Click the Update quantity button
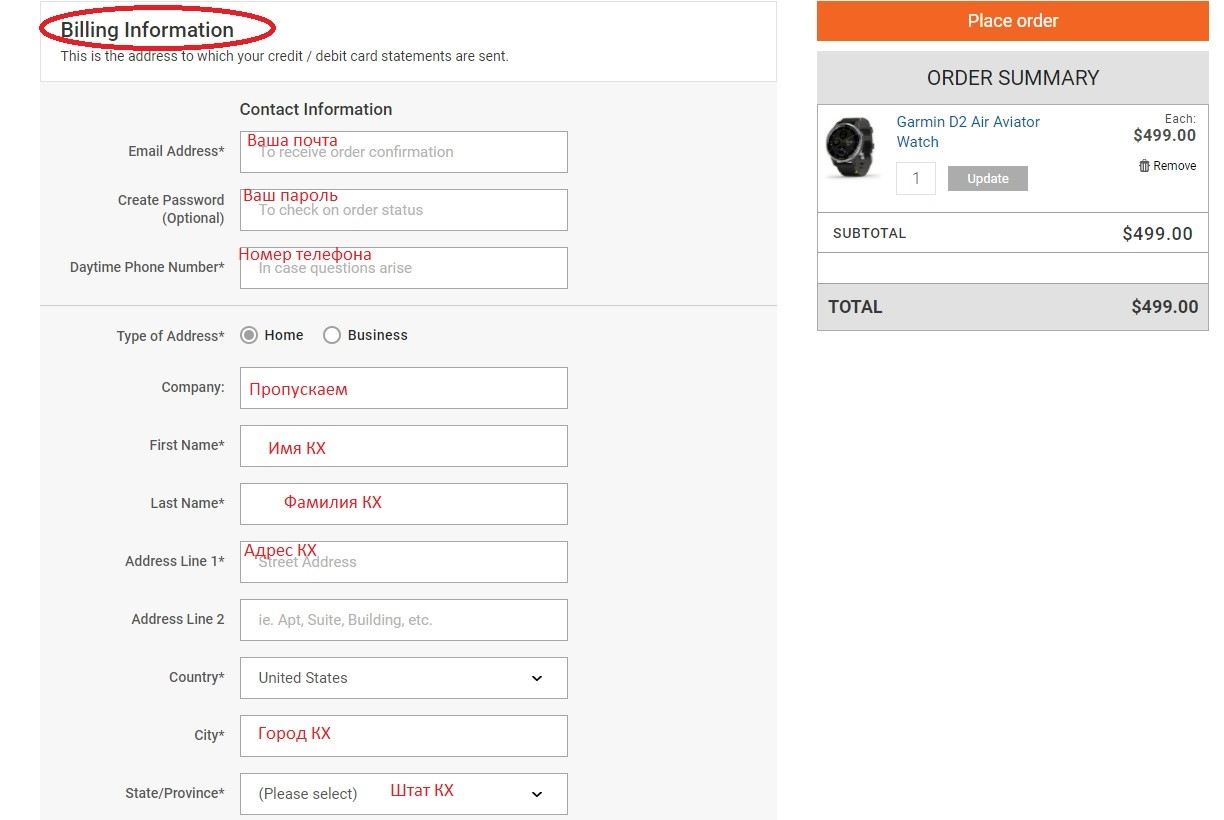The height and width of the screenshot is (820, 1224). [987, 179]
